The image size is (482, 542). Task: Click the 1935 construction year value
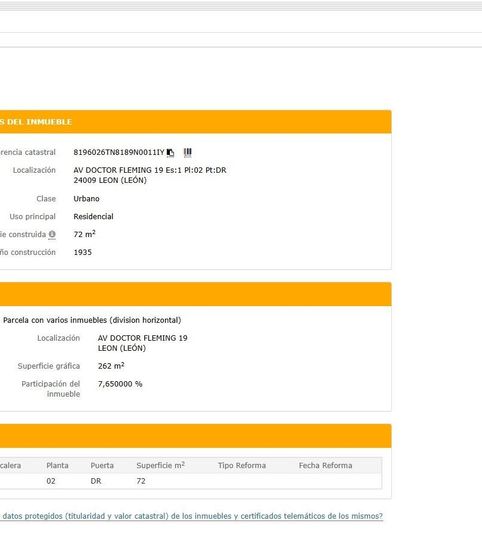(83, 252)
